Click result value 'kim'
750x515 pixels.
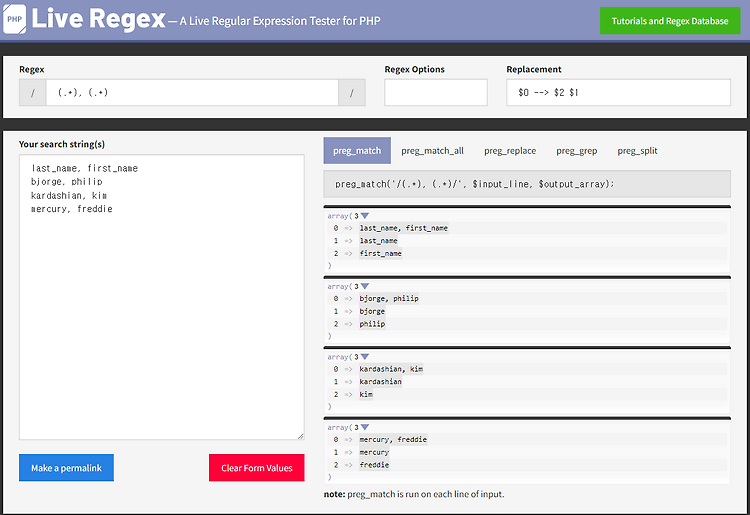366,394
